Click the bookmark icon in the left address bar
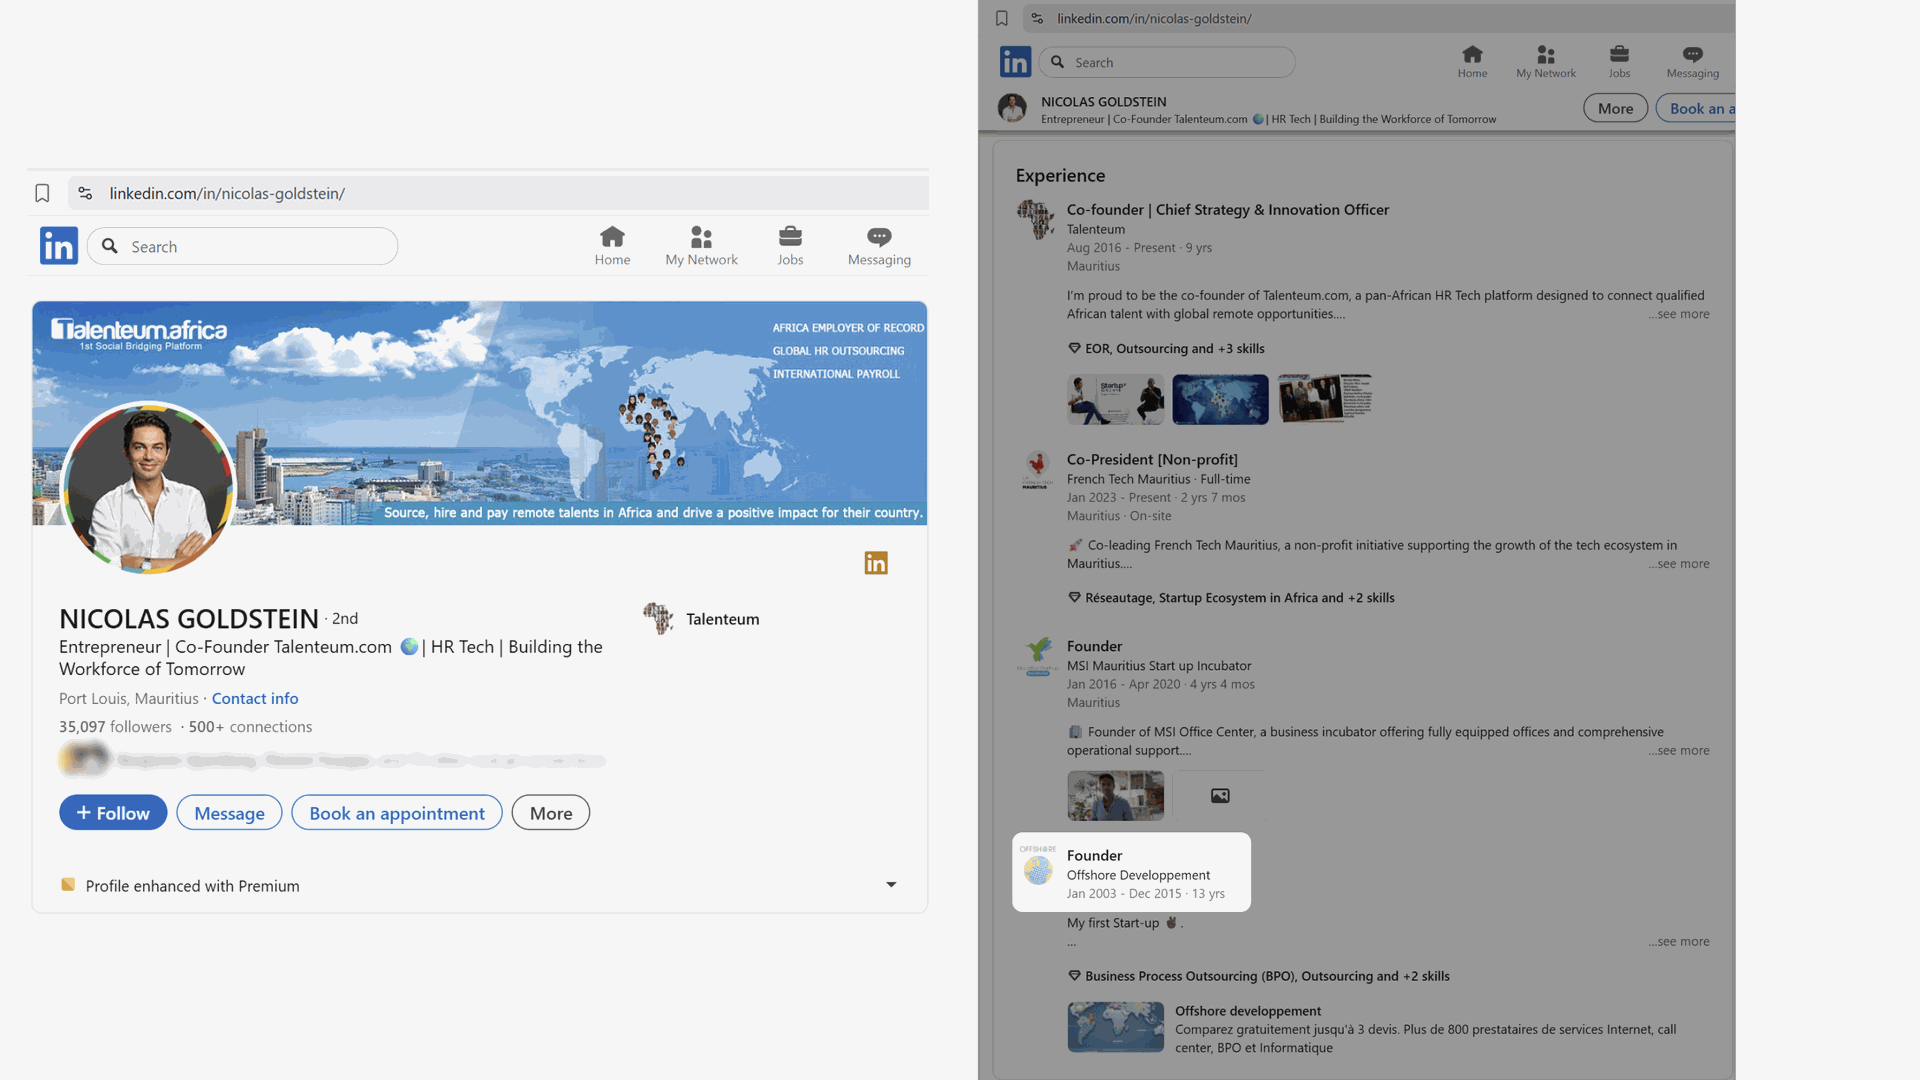Viewport: 1920px width, 1080px height. pos(42,193)
